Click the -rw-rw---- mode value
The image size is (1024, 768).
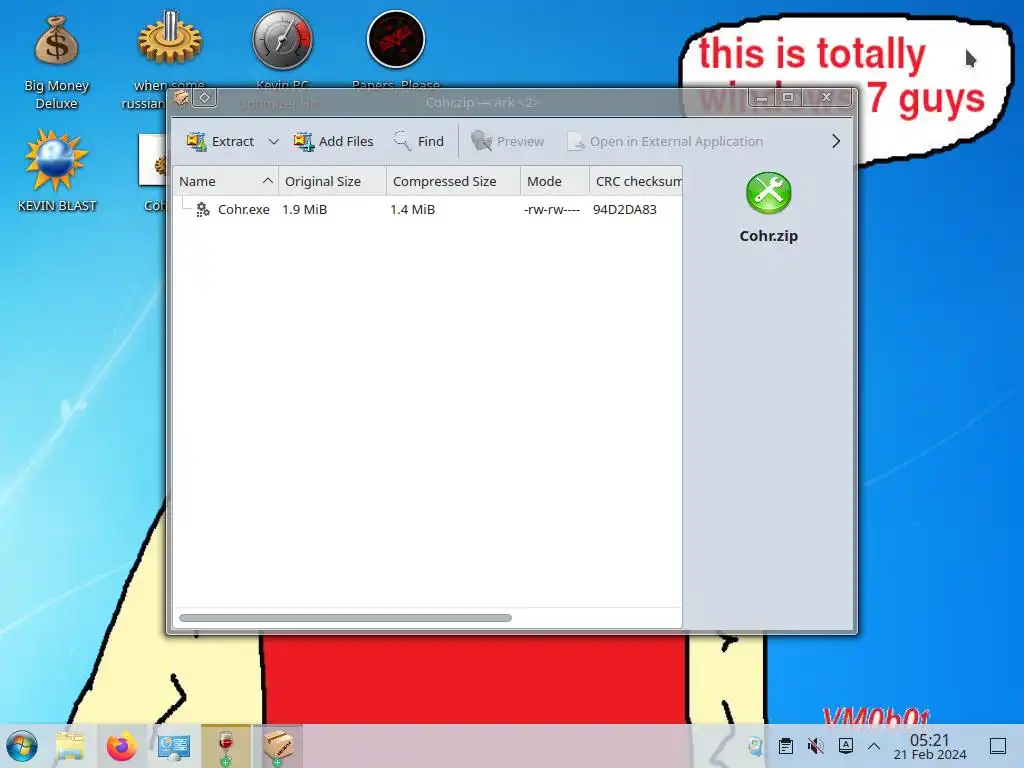pos(552,209)
